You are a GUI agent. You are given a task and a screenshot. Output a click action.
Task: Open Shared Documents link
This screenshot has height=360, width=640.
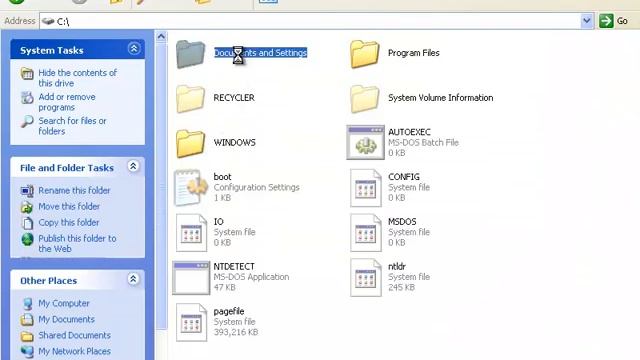pyautogui.click(x=74, y=335)
